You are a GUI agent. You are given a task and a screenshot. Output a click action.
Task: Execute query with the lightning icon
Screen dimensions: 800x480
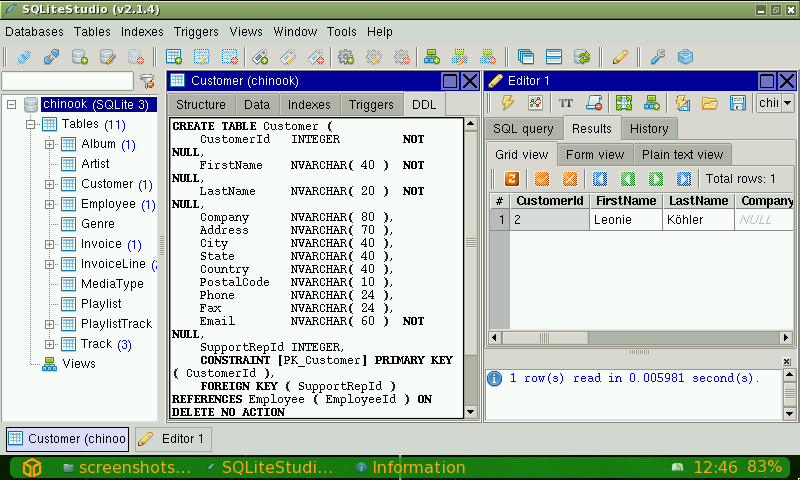(508, 103)
